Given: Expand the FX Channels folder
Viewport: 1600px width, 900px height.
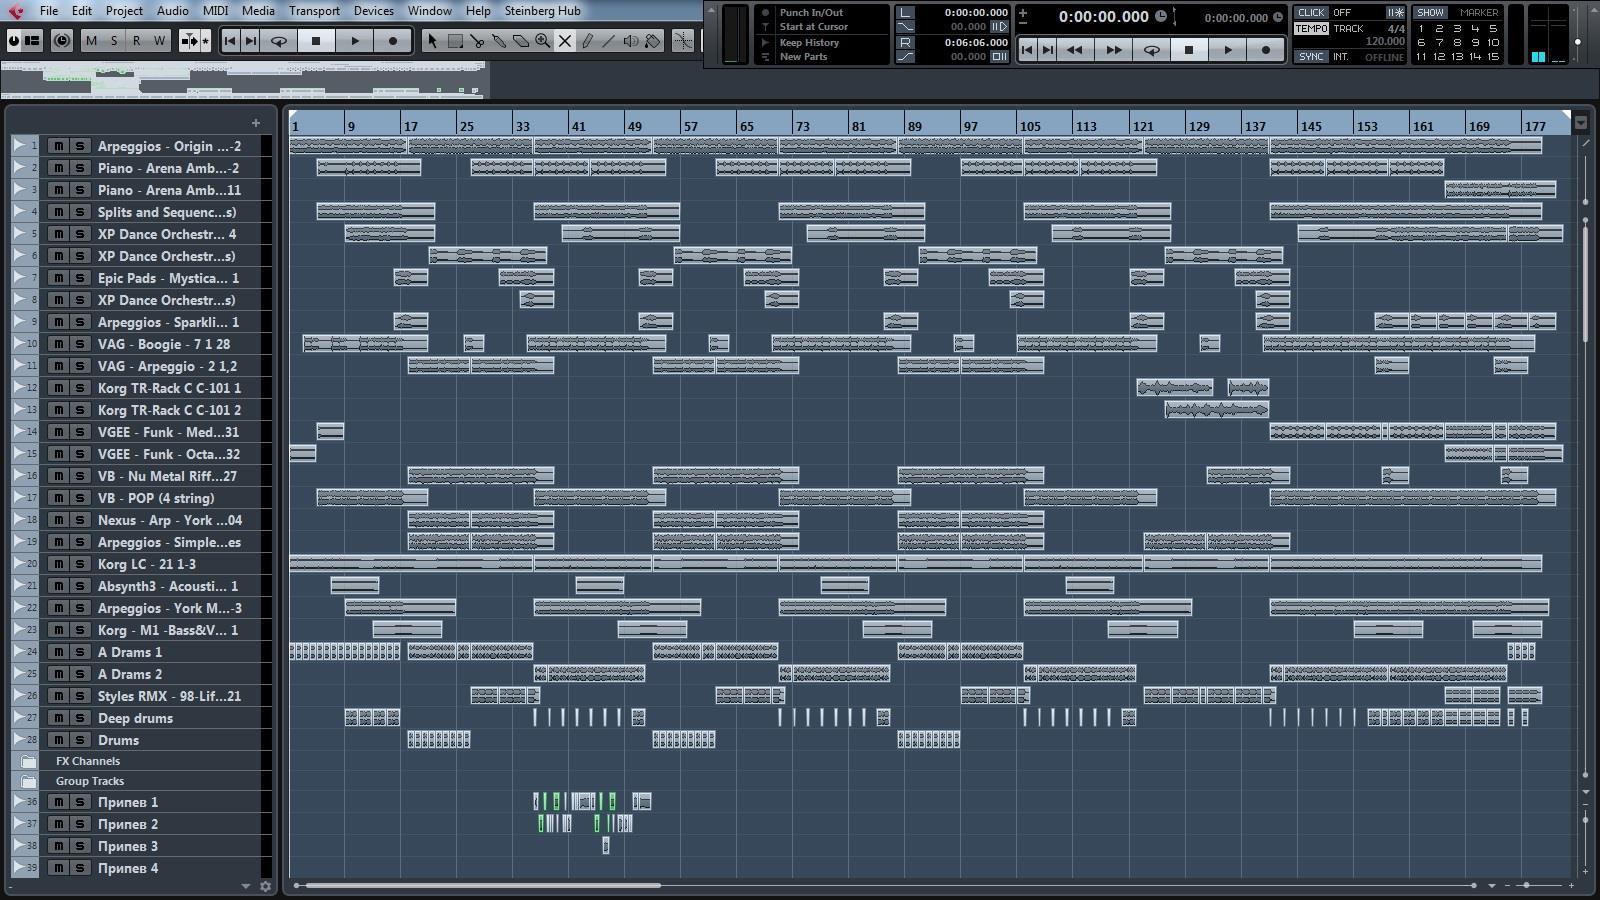Looking at the screenshot, I should point(29,761).
